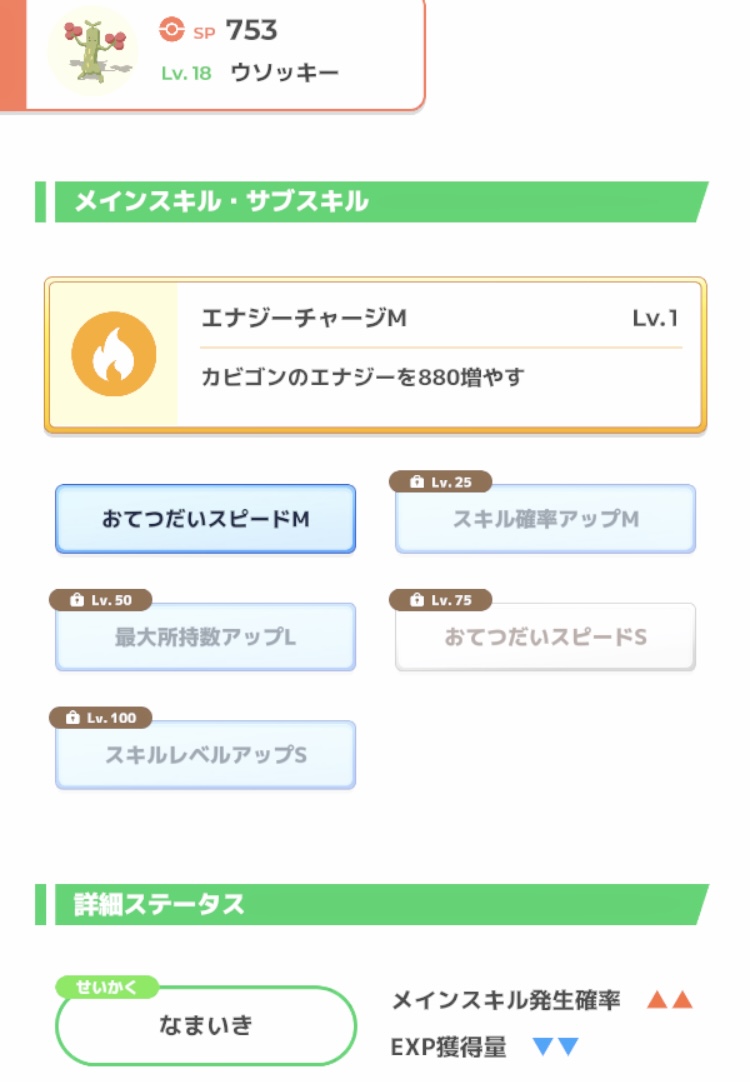Click the blue down arrows for EXP獲得量
The height and width of the screenshot is (1082, 750).
tap(555, 1047)
